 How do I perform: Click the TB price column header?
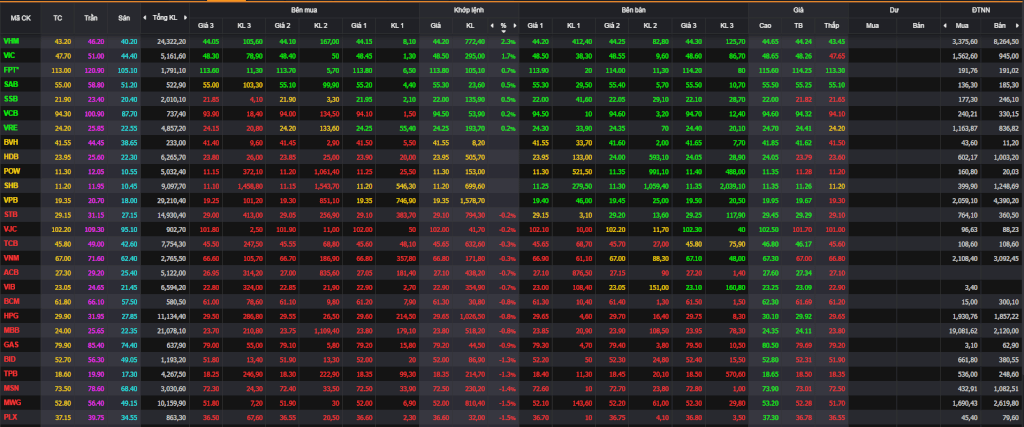[x=798, y=25]
